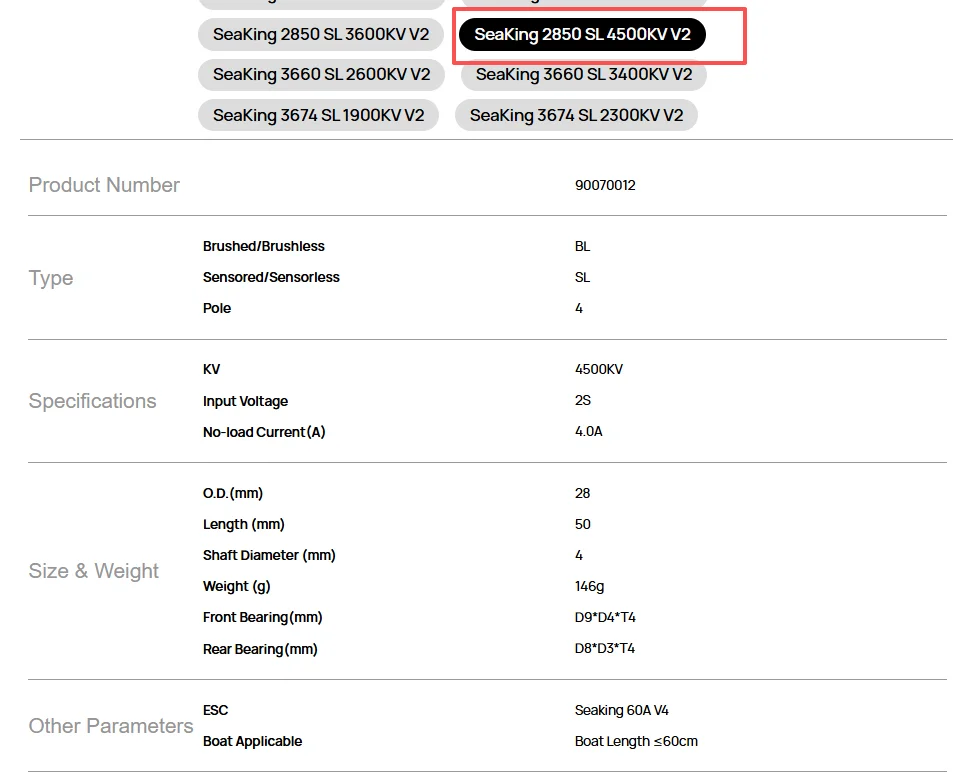
Task: Switch to SeaKing 3660 SL 2600KV V2
Action: coord(322,75)
